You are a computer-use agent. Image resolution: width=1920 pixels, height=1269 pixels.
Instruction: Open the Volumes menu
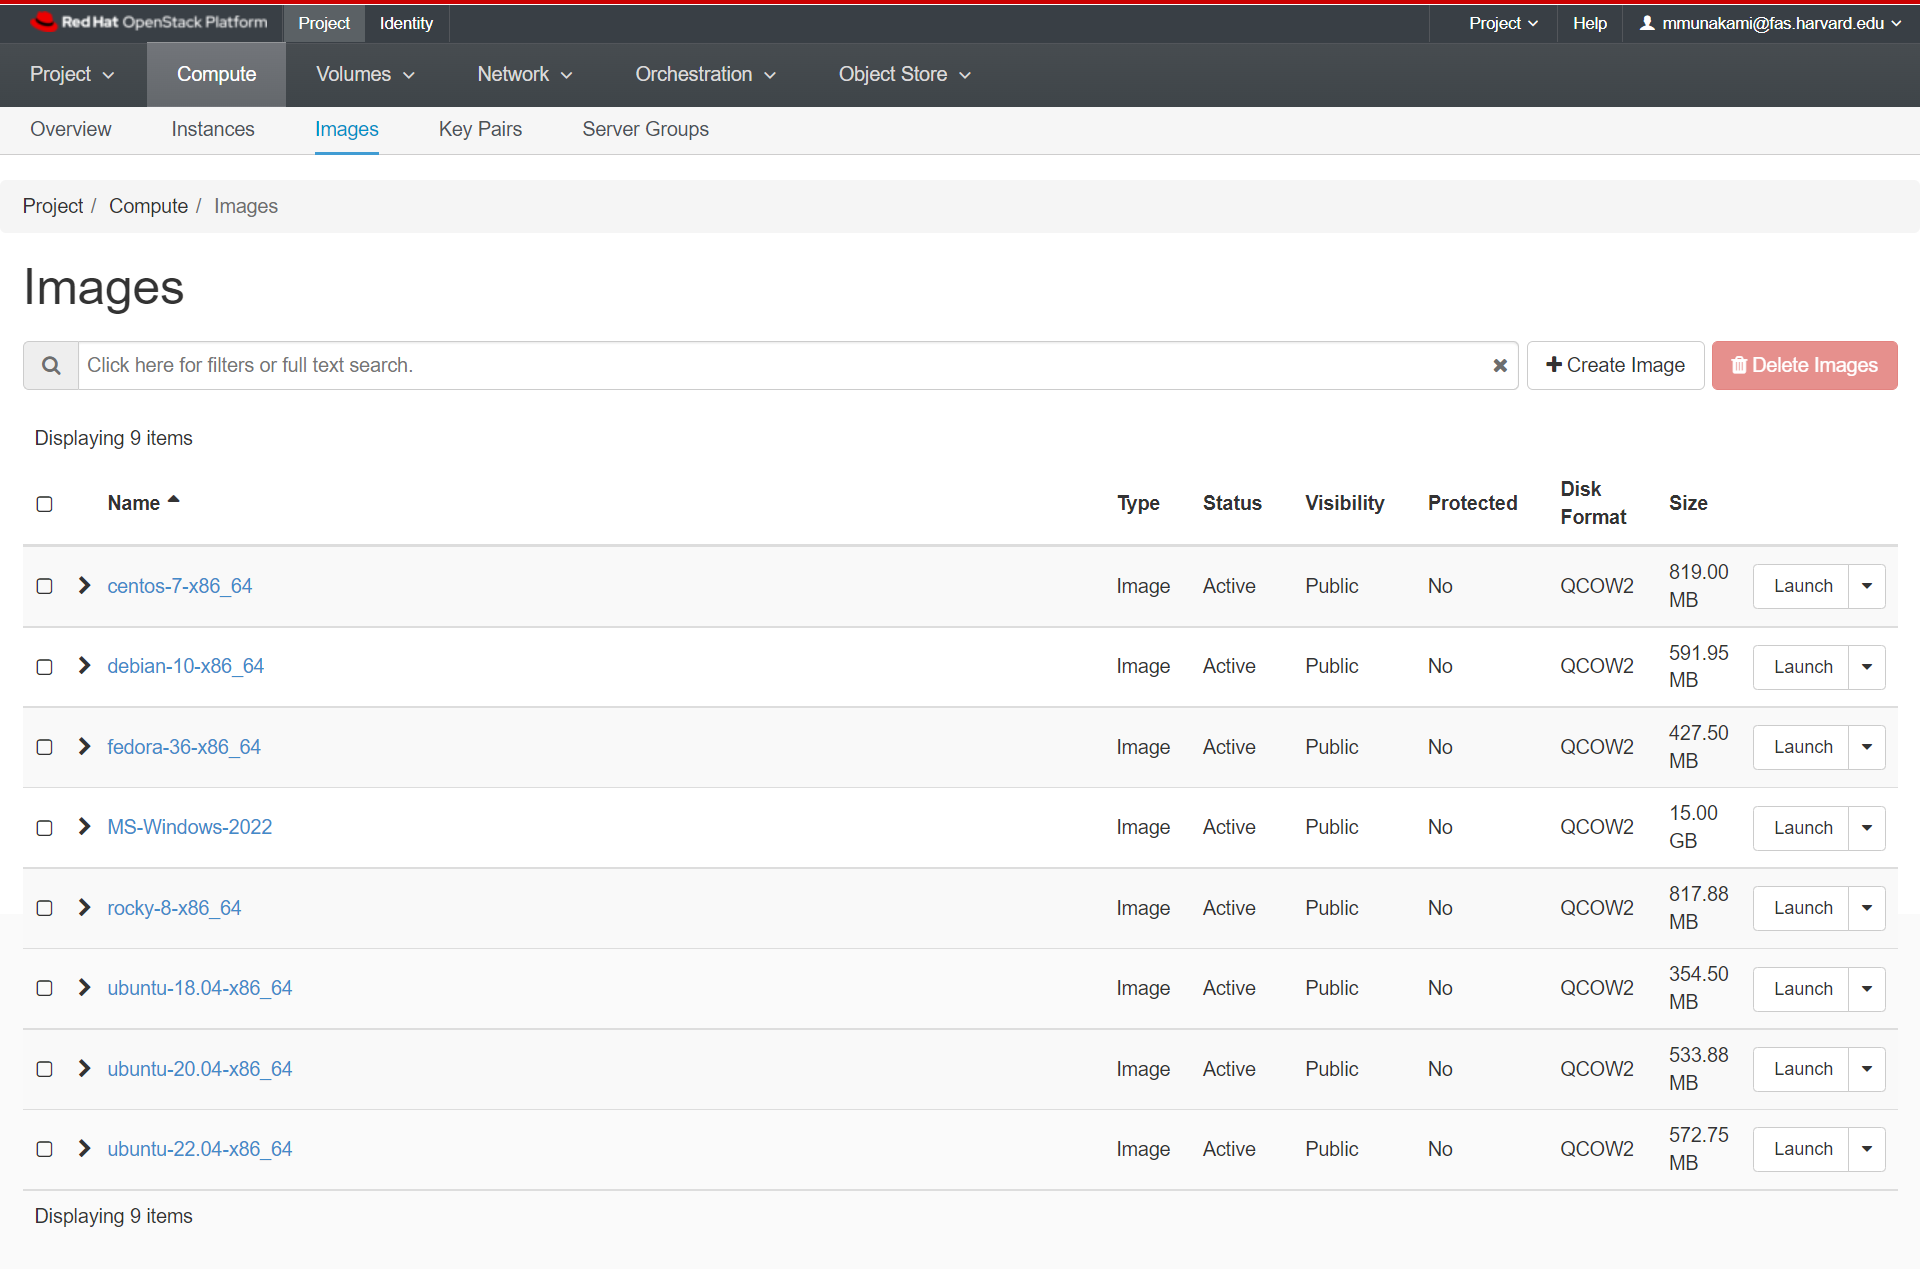click(365, 74)
